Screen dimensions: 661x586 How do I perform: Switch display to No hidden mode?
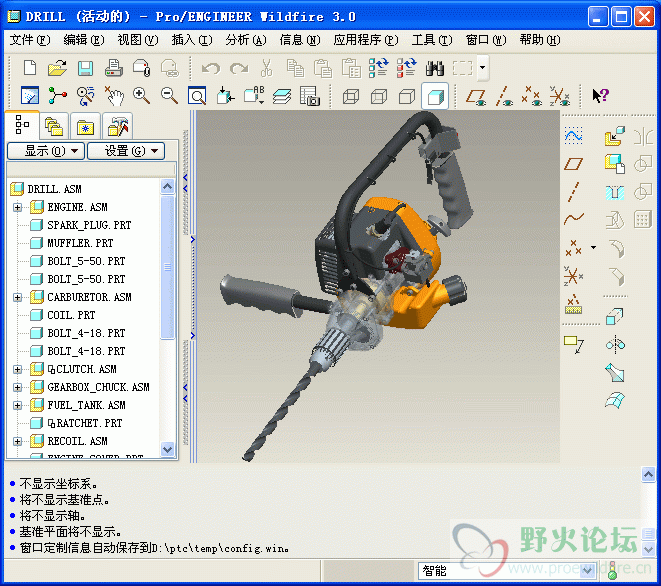(407, 96)
